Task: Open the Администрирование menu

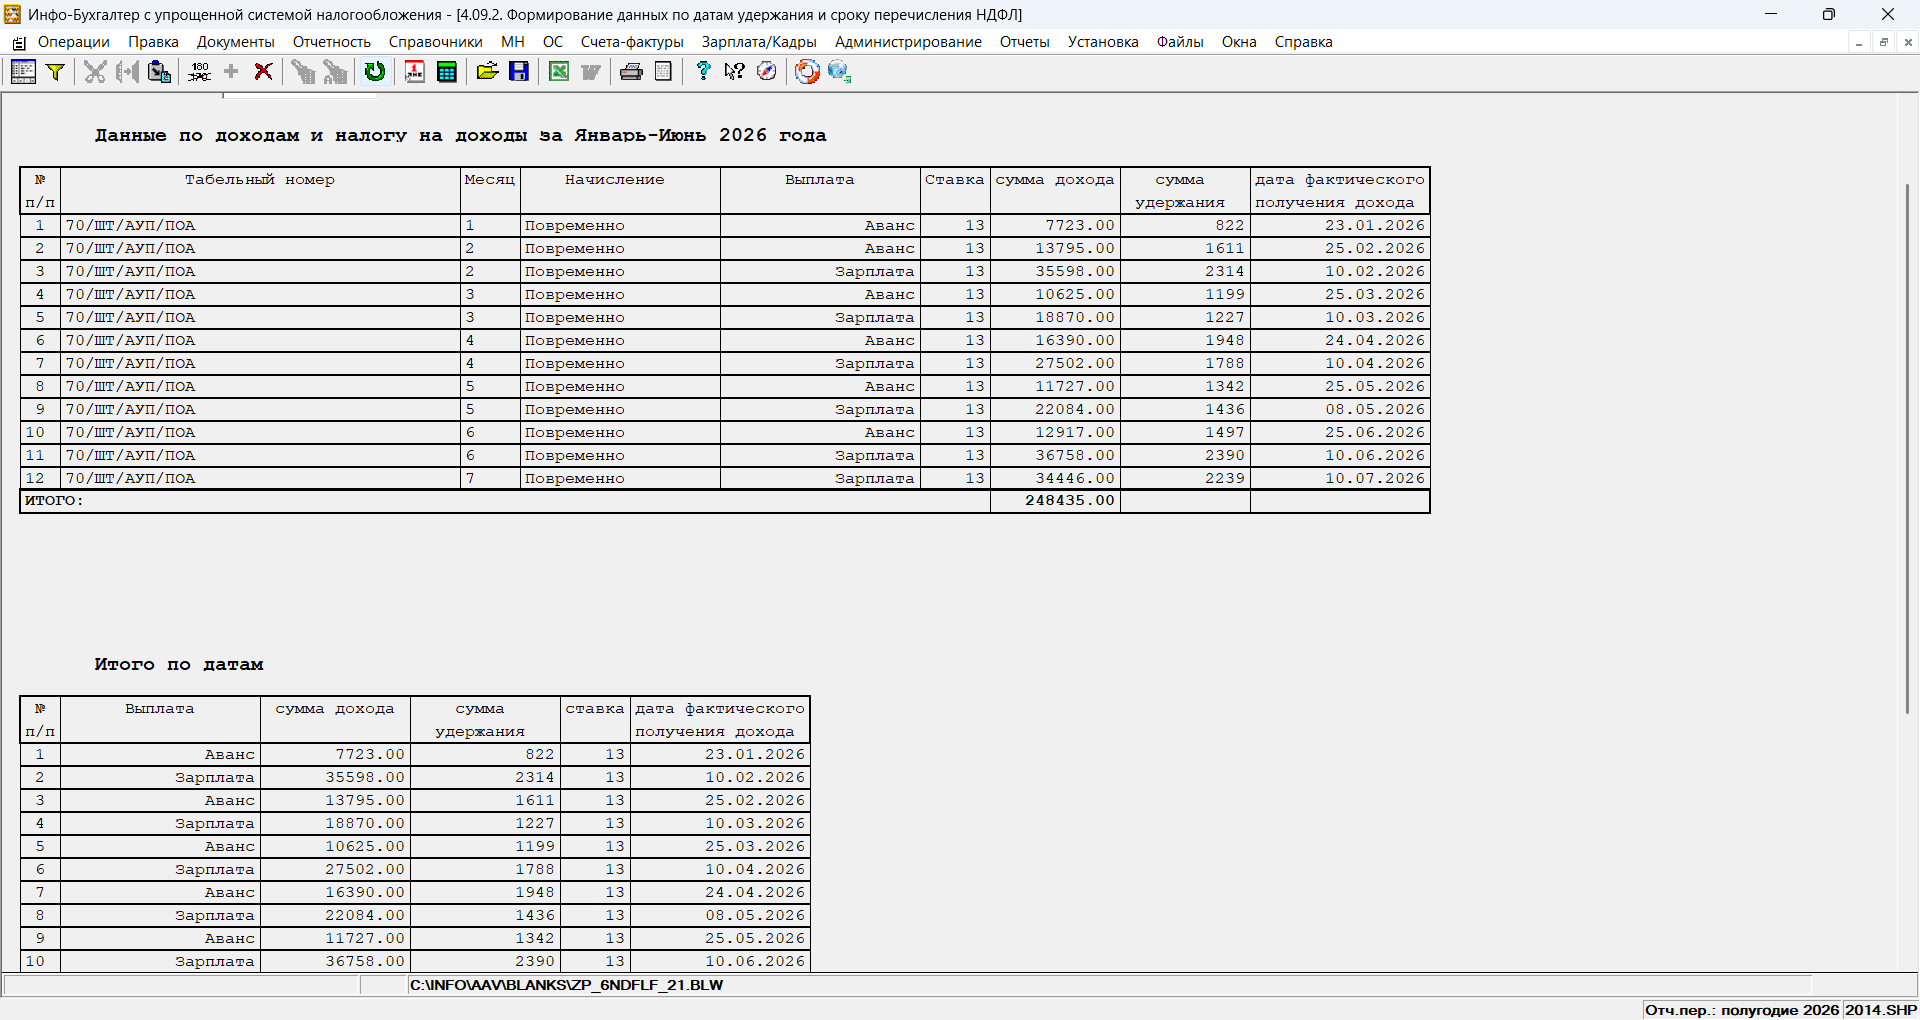Action: (908, 42)
